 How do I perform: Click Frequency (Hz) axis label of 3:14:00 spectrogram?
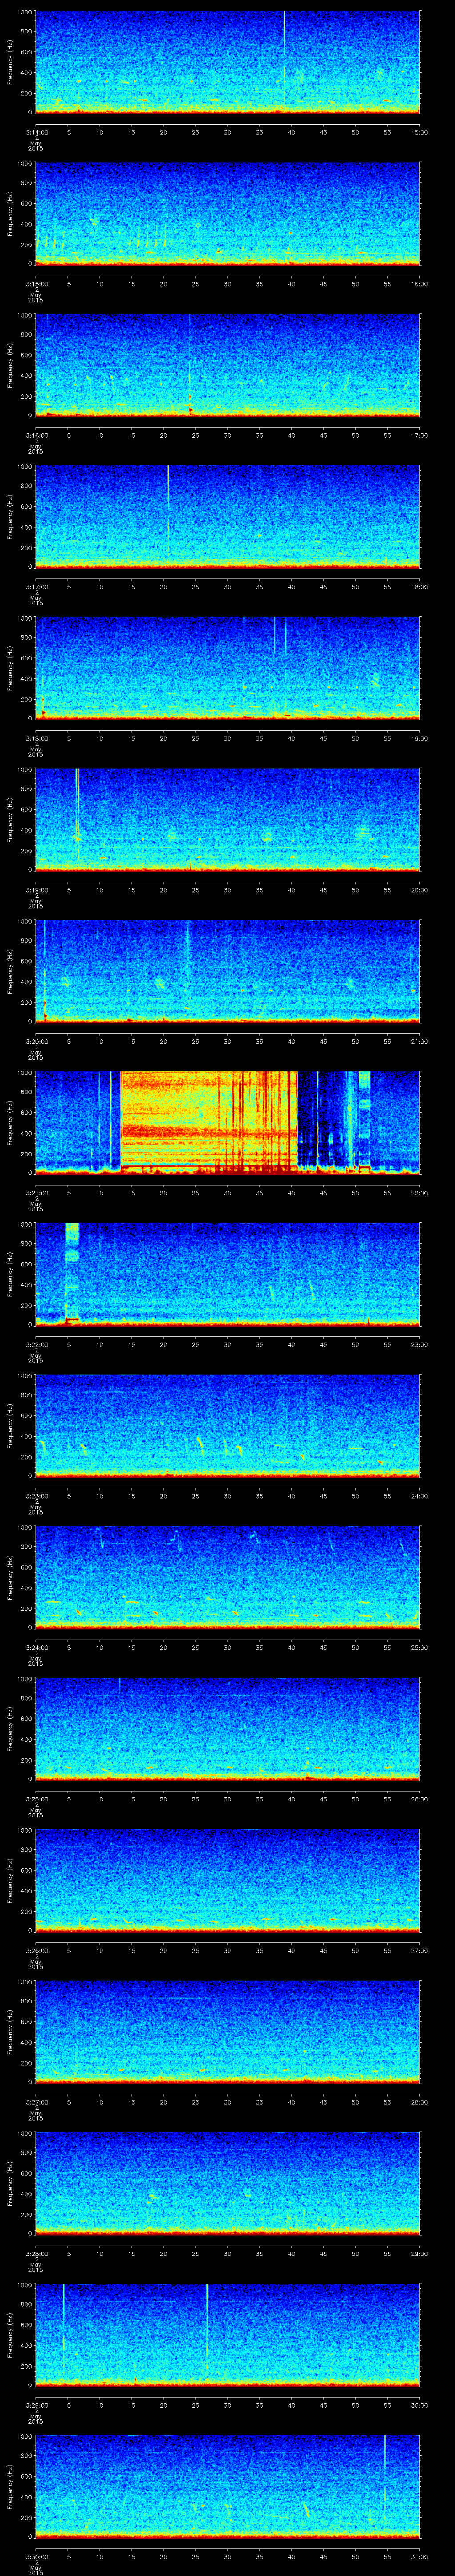[x=10, y=62]
